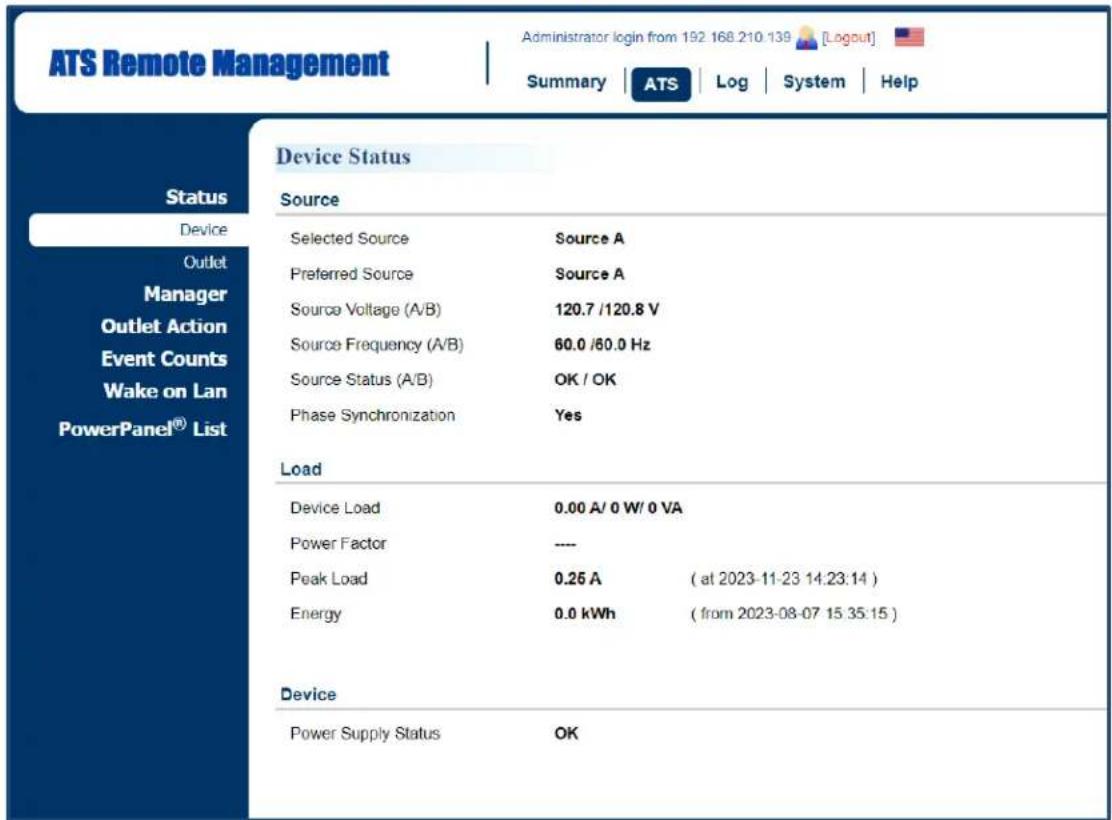Go to Outlet Action section
Image resolution: width=1112 pixels, height=820 pixels.
164,326
